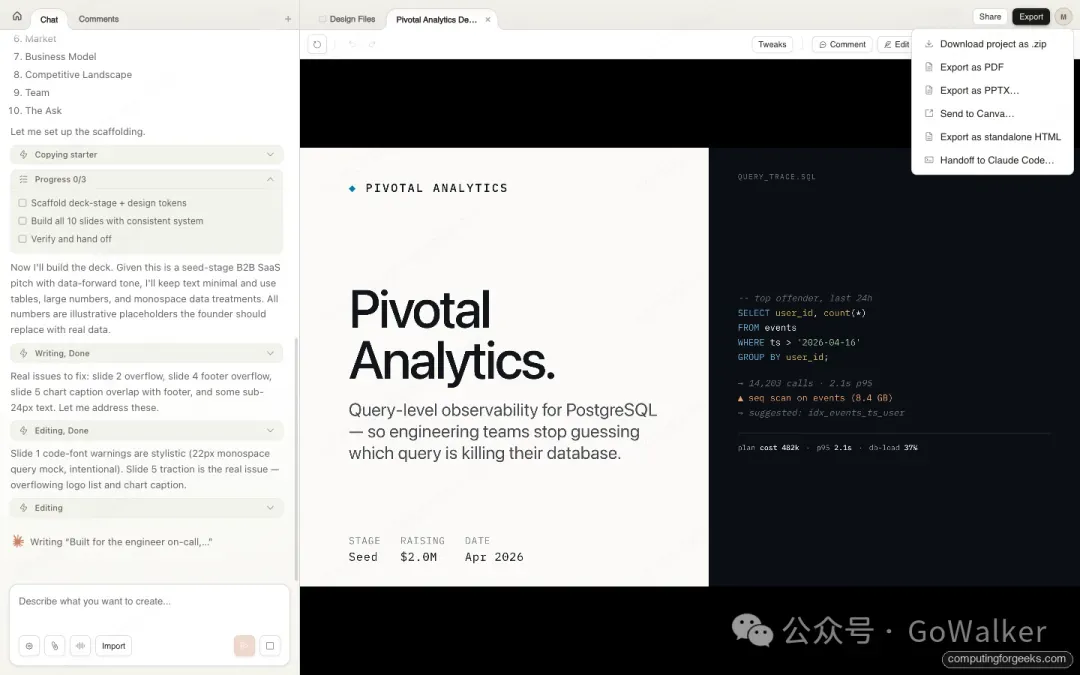
Task: Open the Design Files tab
Action: 347,19
